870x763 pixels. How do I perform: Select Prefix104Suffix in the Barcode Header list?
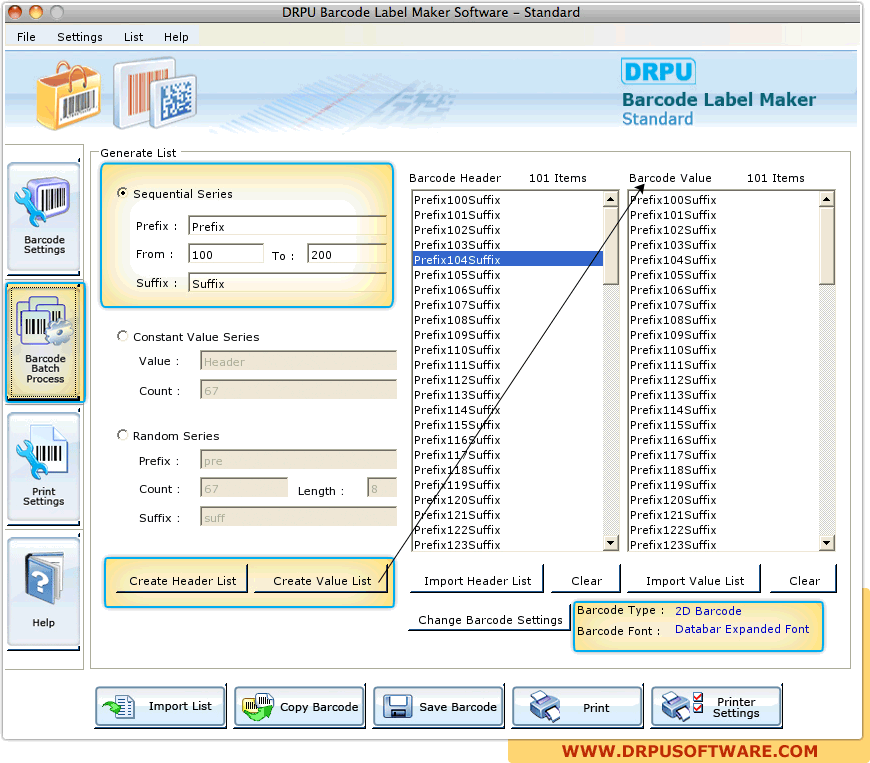507,259
